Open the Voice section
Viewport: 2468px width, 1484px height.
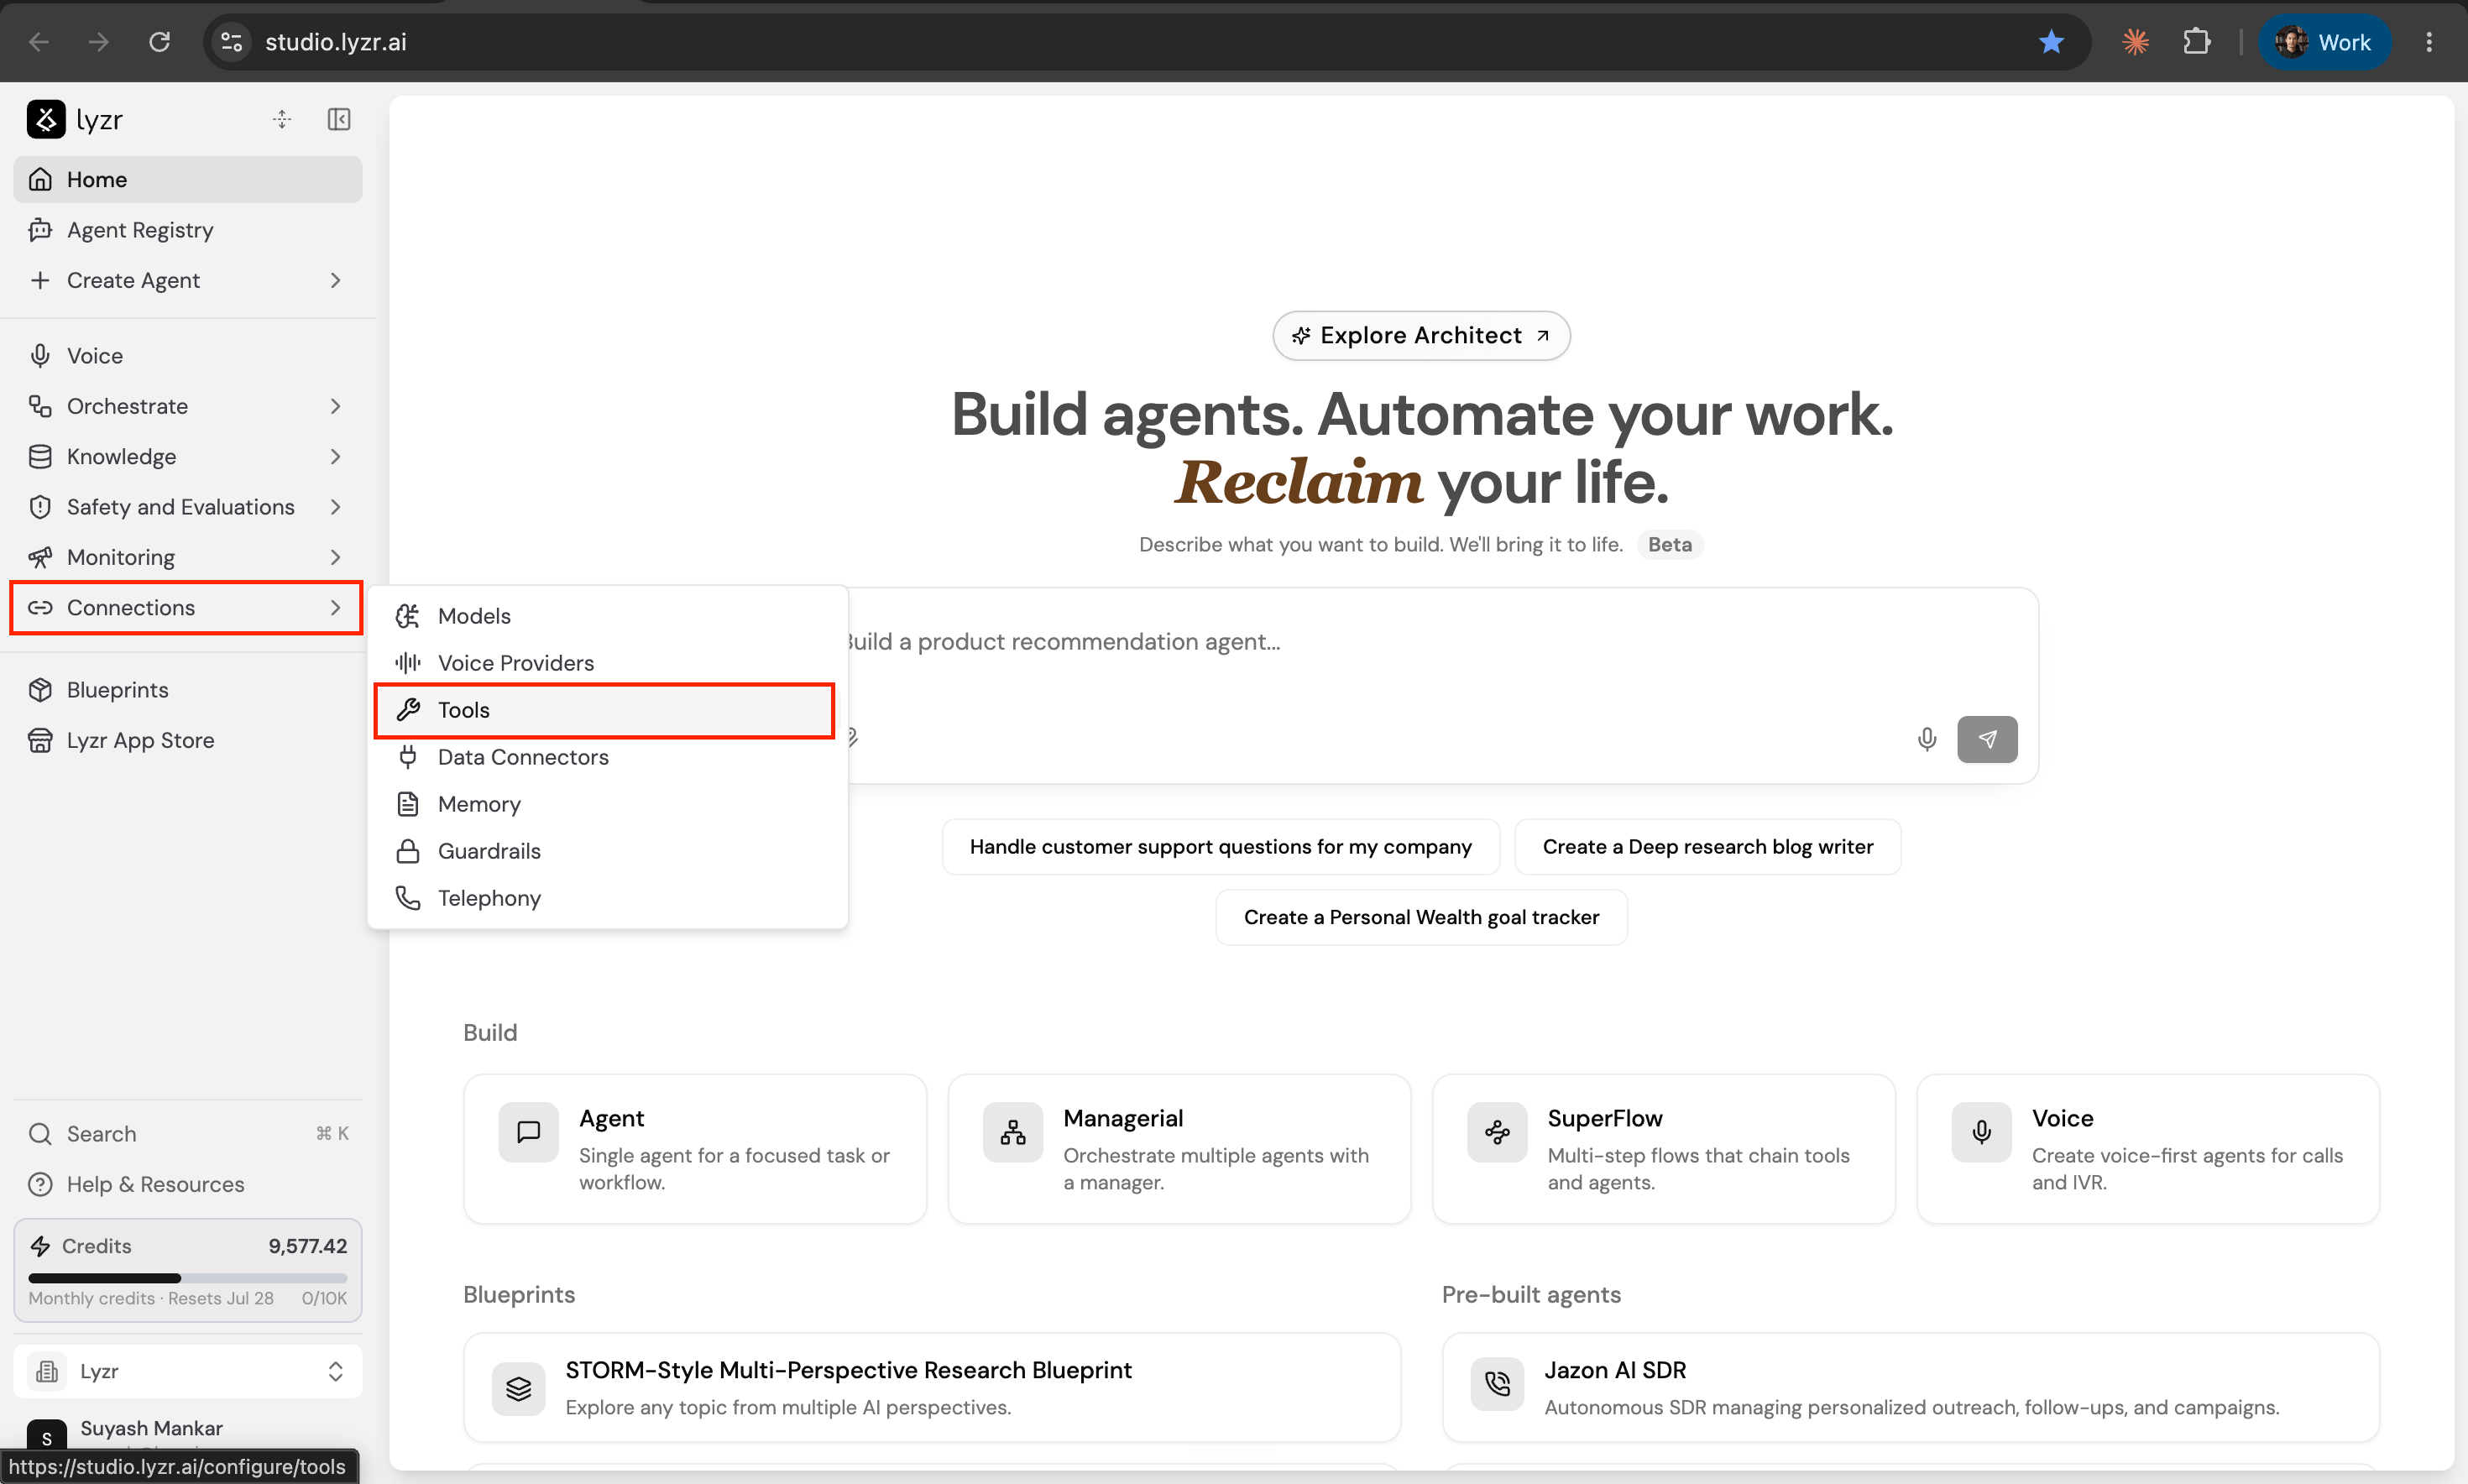pyautogui.click(x=188, y=355)
